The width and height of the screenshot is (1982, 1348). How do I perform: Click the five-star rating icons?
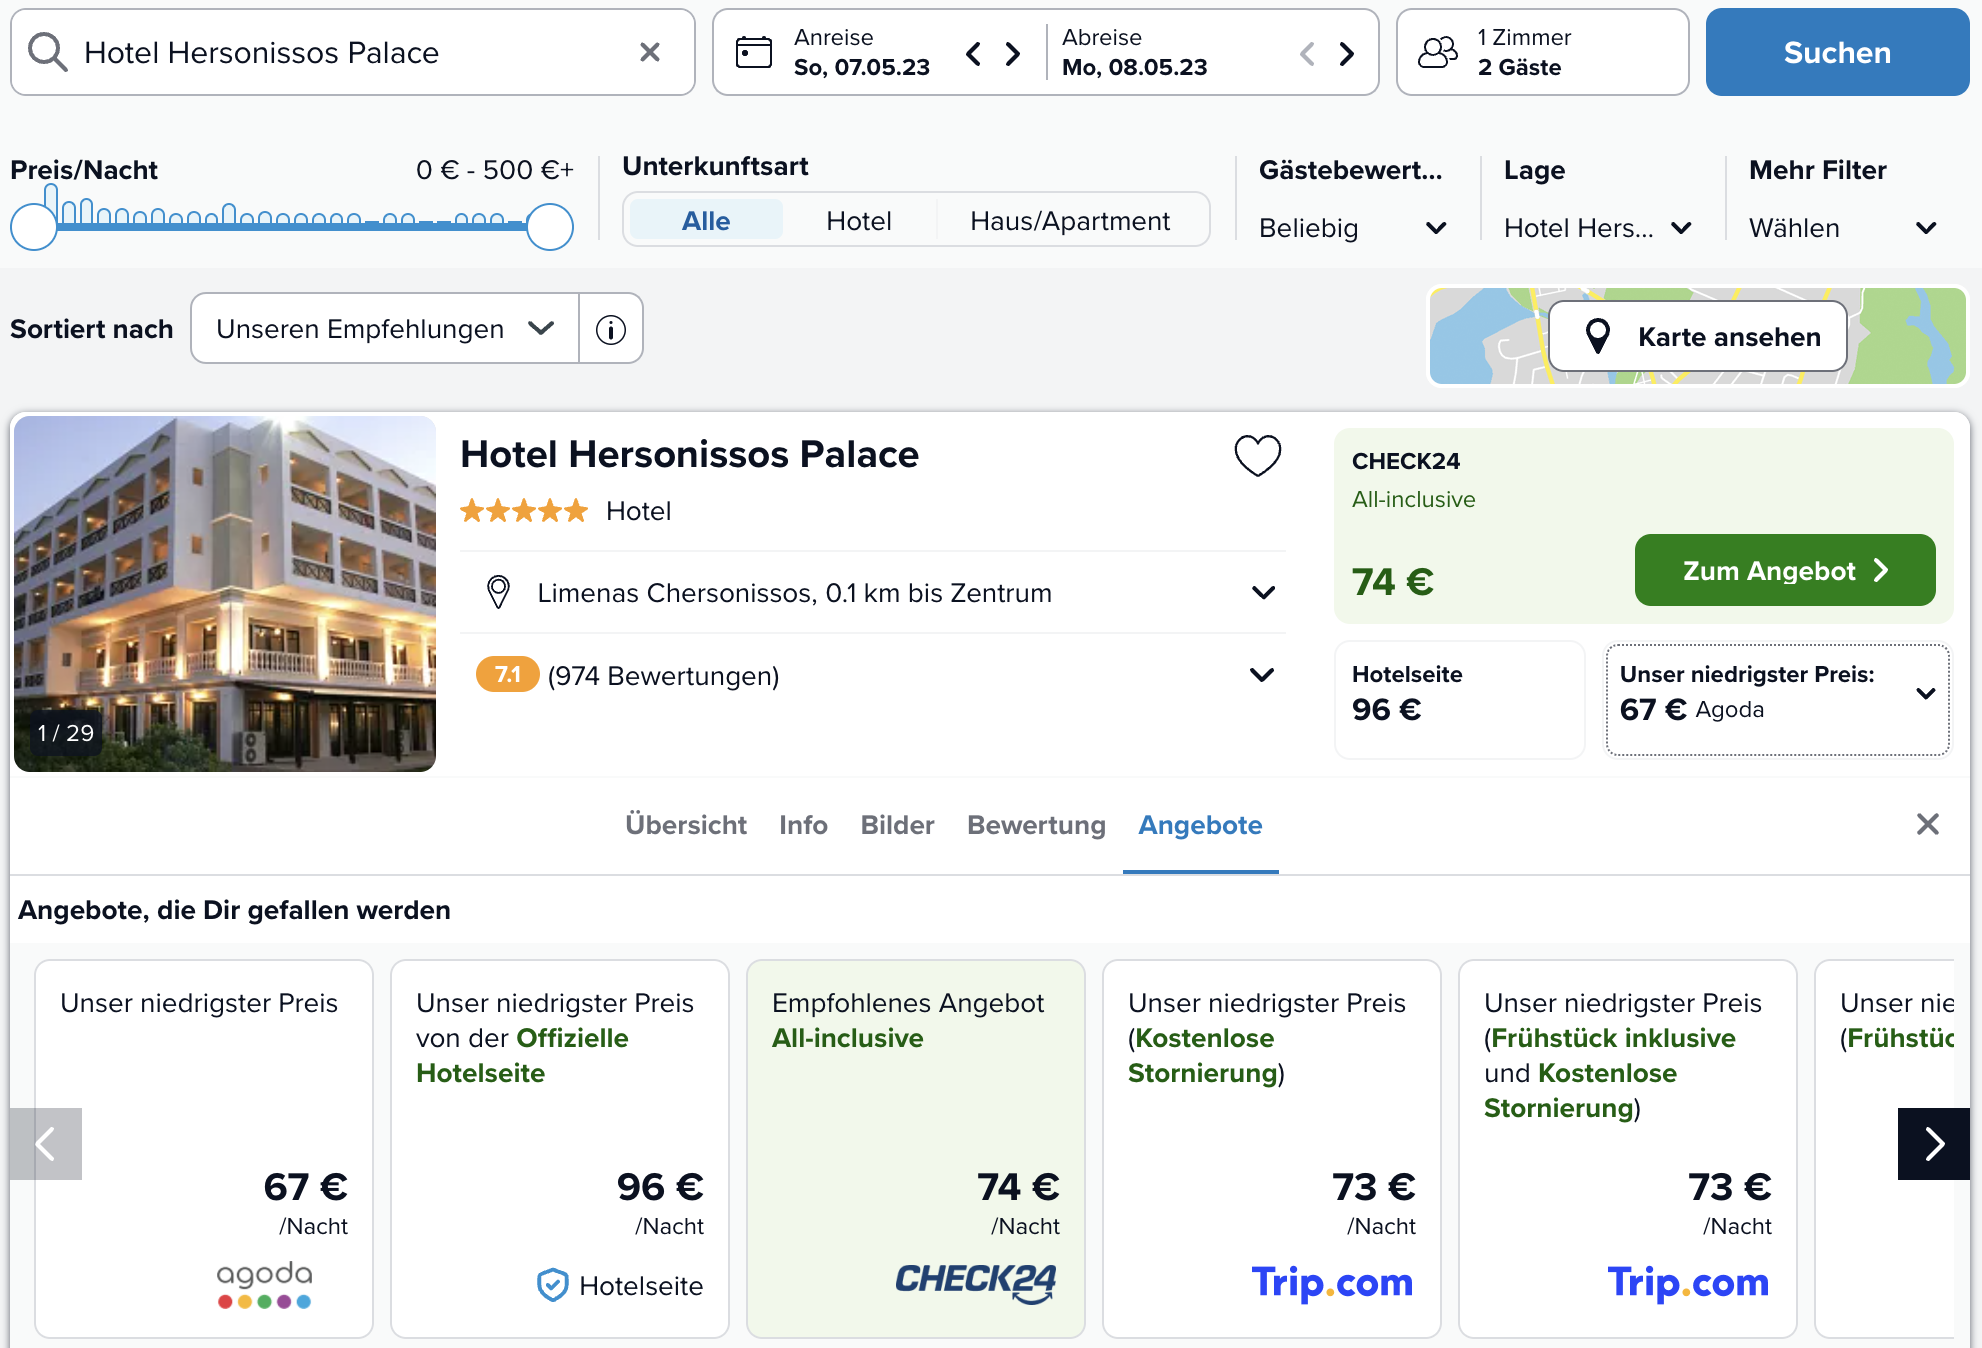coord(524,511)
